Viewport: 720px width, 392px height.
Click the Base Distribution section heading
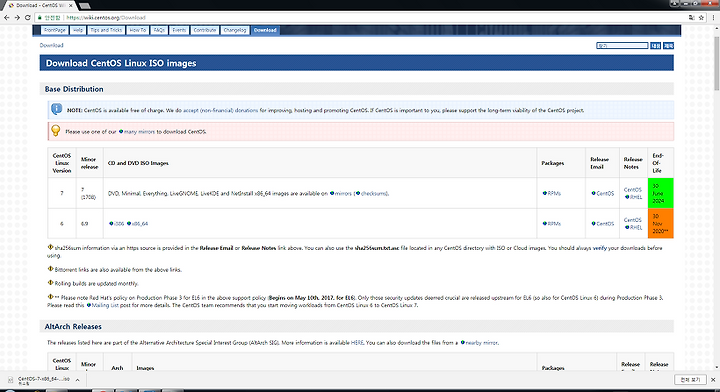pos(74,89)
